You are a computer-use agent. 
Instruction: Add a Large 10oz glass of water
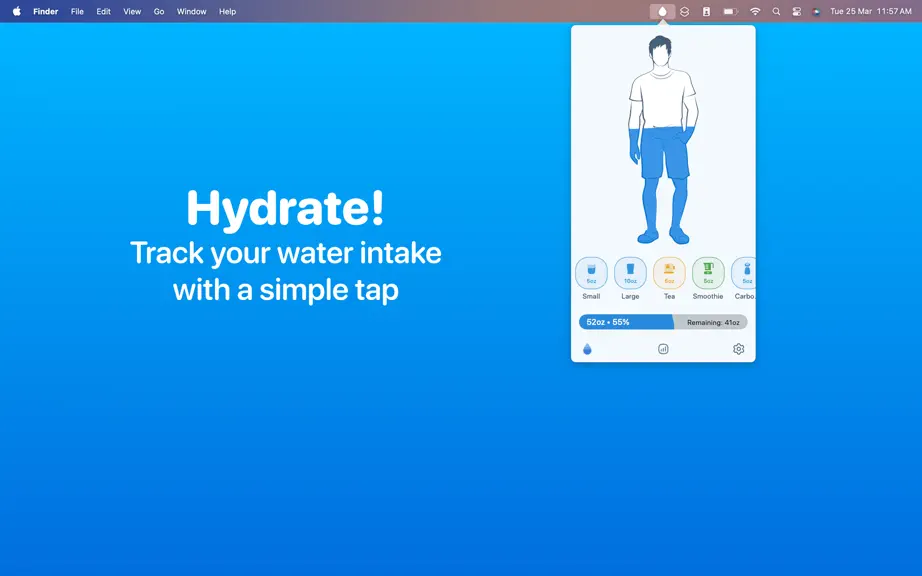(630, 273)
